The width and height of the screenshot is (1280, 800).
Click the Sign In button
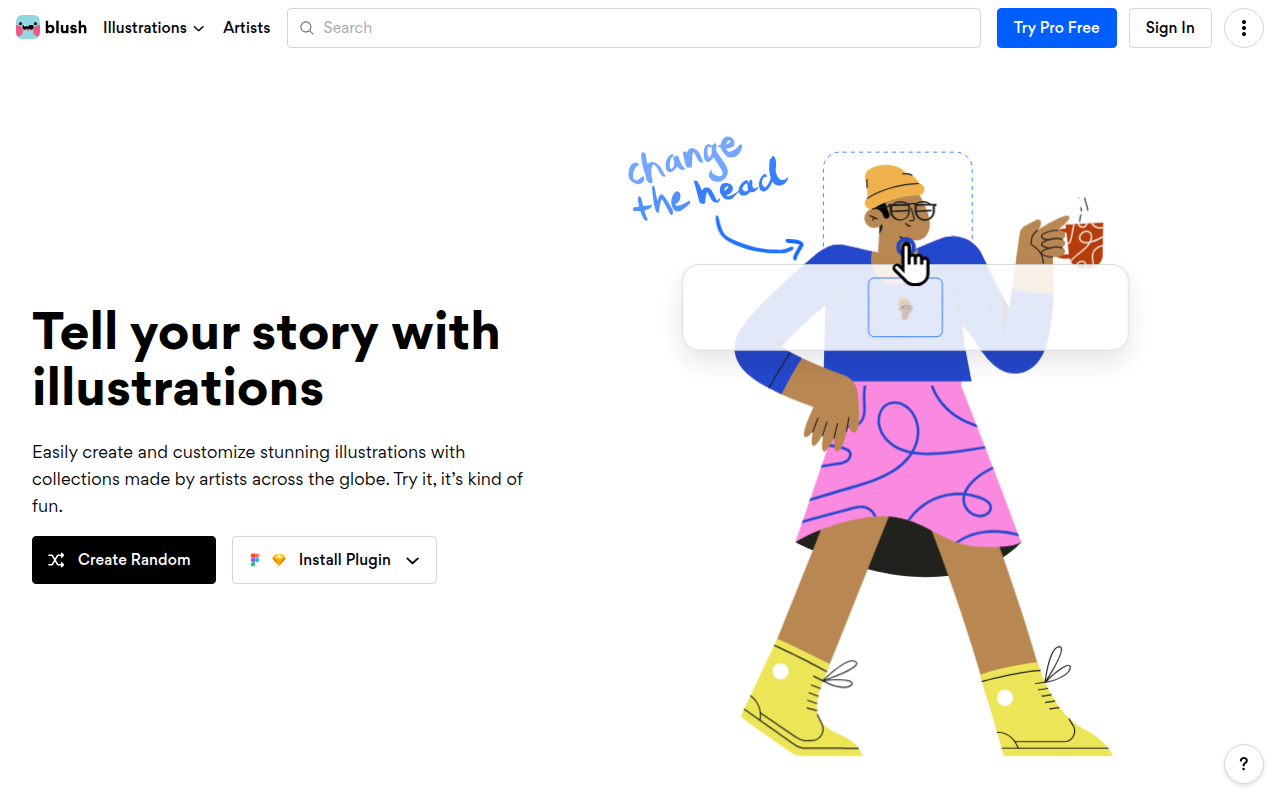1170,28
